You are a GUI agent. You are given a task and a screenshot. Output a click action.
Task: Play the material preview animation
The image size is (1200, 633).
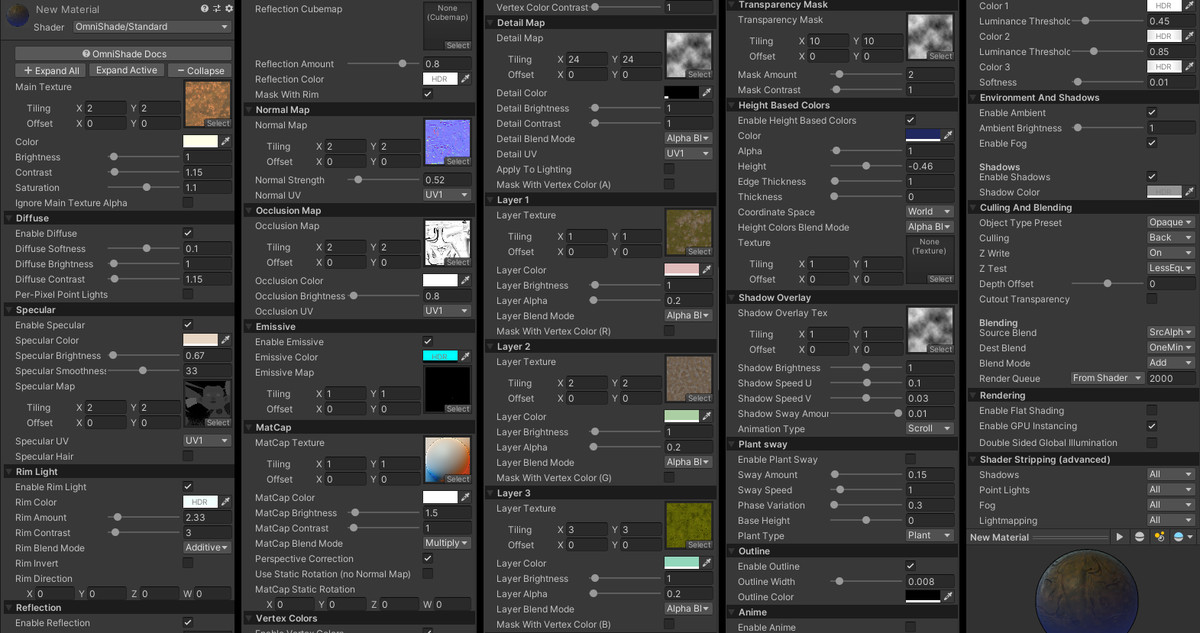coord(1120,537)
